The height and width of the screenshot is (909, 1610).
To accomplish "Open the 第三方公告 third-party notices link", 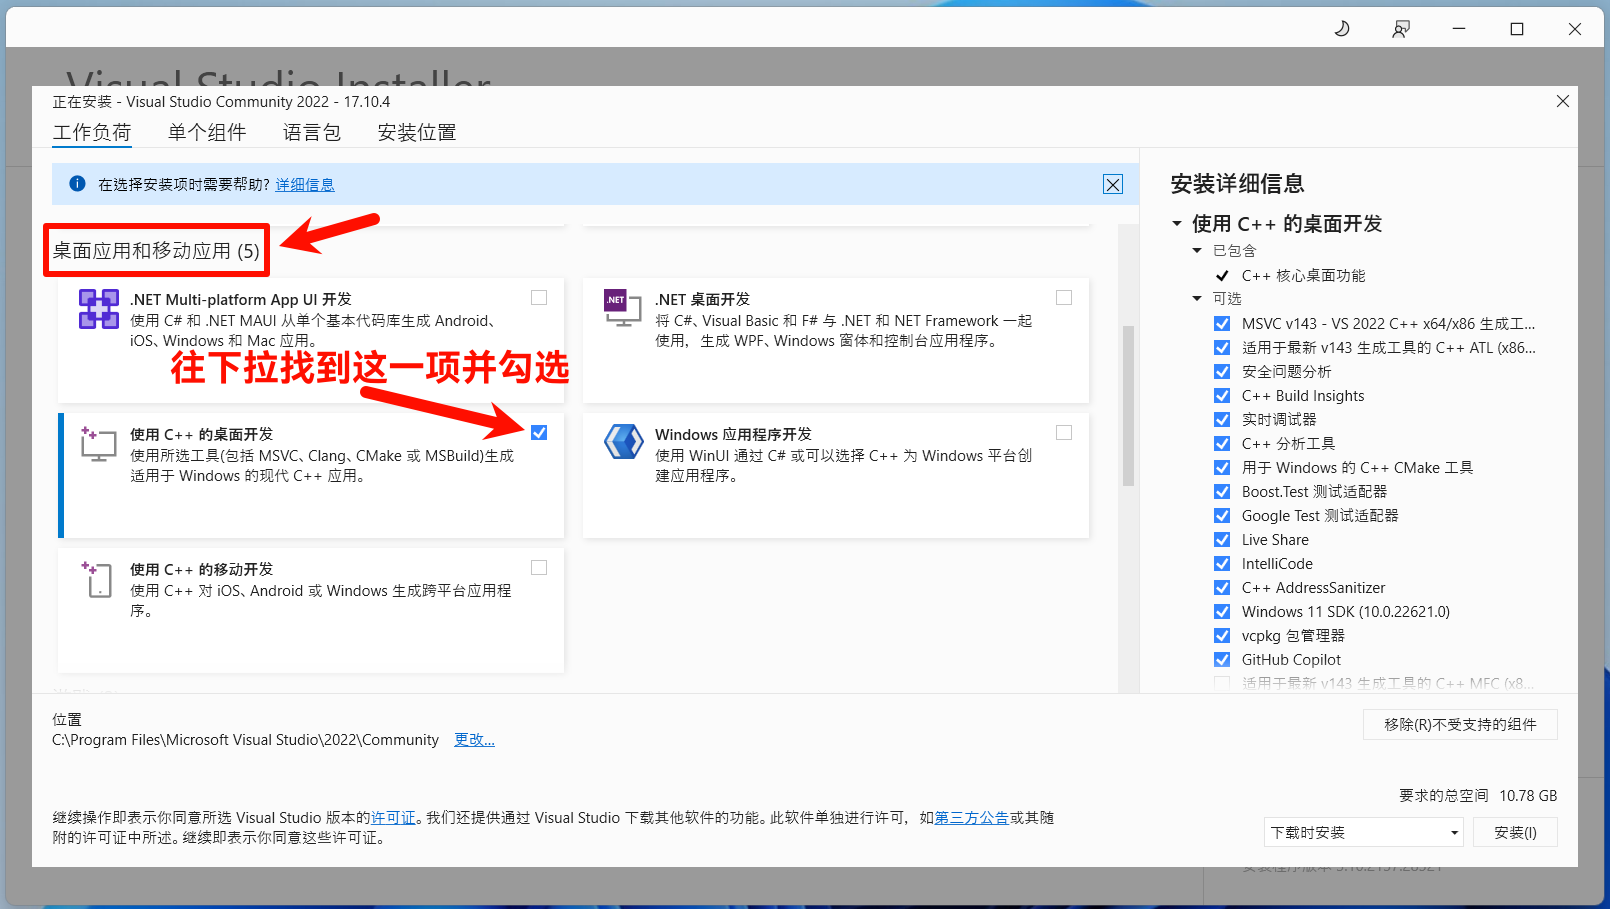I will pyautogui.click(x=971, y=818).
